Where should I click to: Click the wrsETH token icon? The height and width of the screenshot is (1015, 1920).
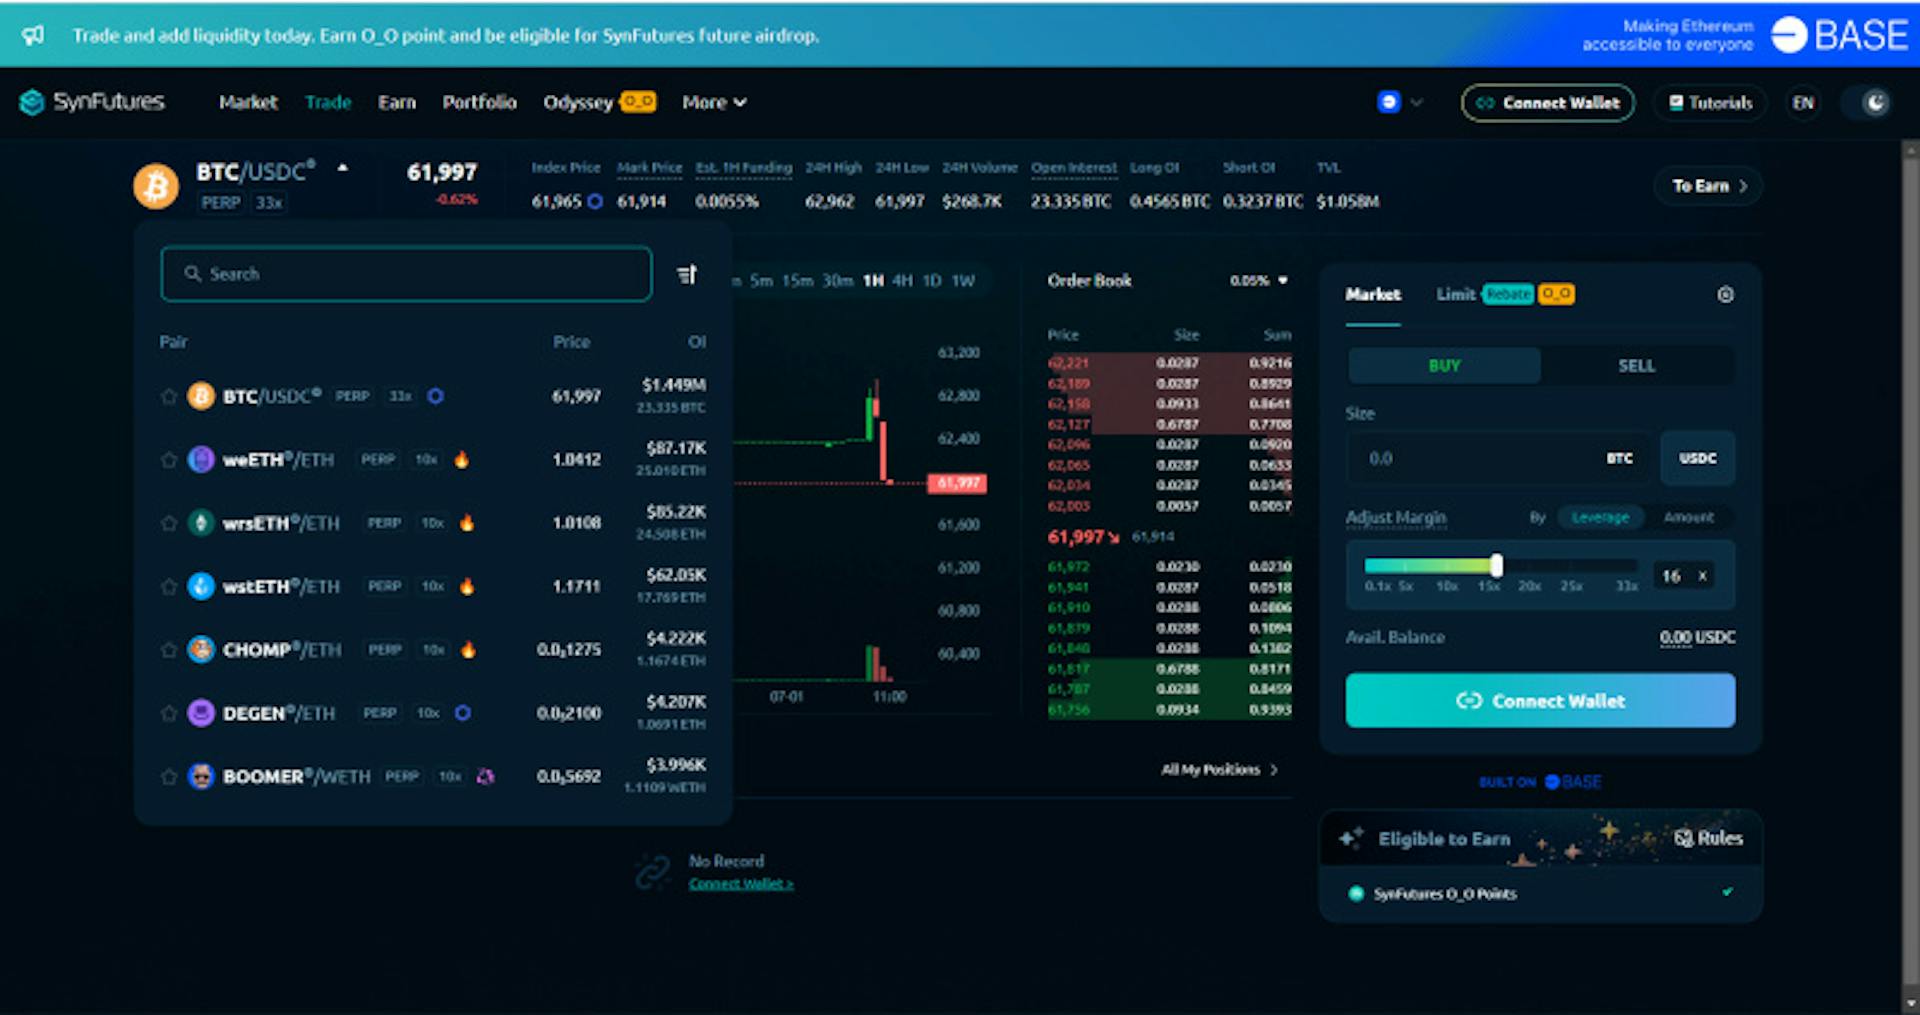tap(201, 523)
